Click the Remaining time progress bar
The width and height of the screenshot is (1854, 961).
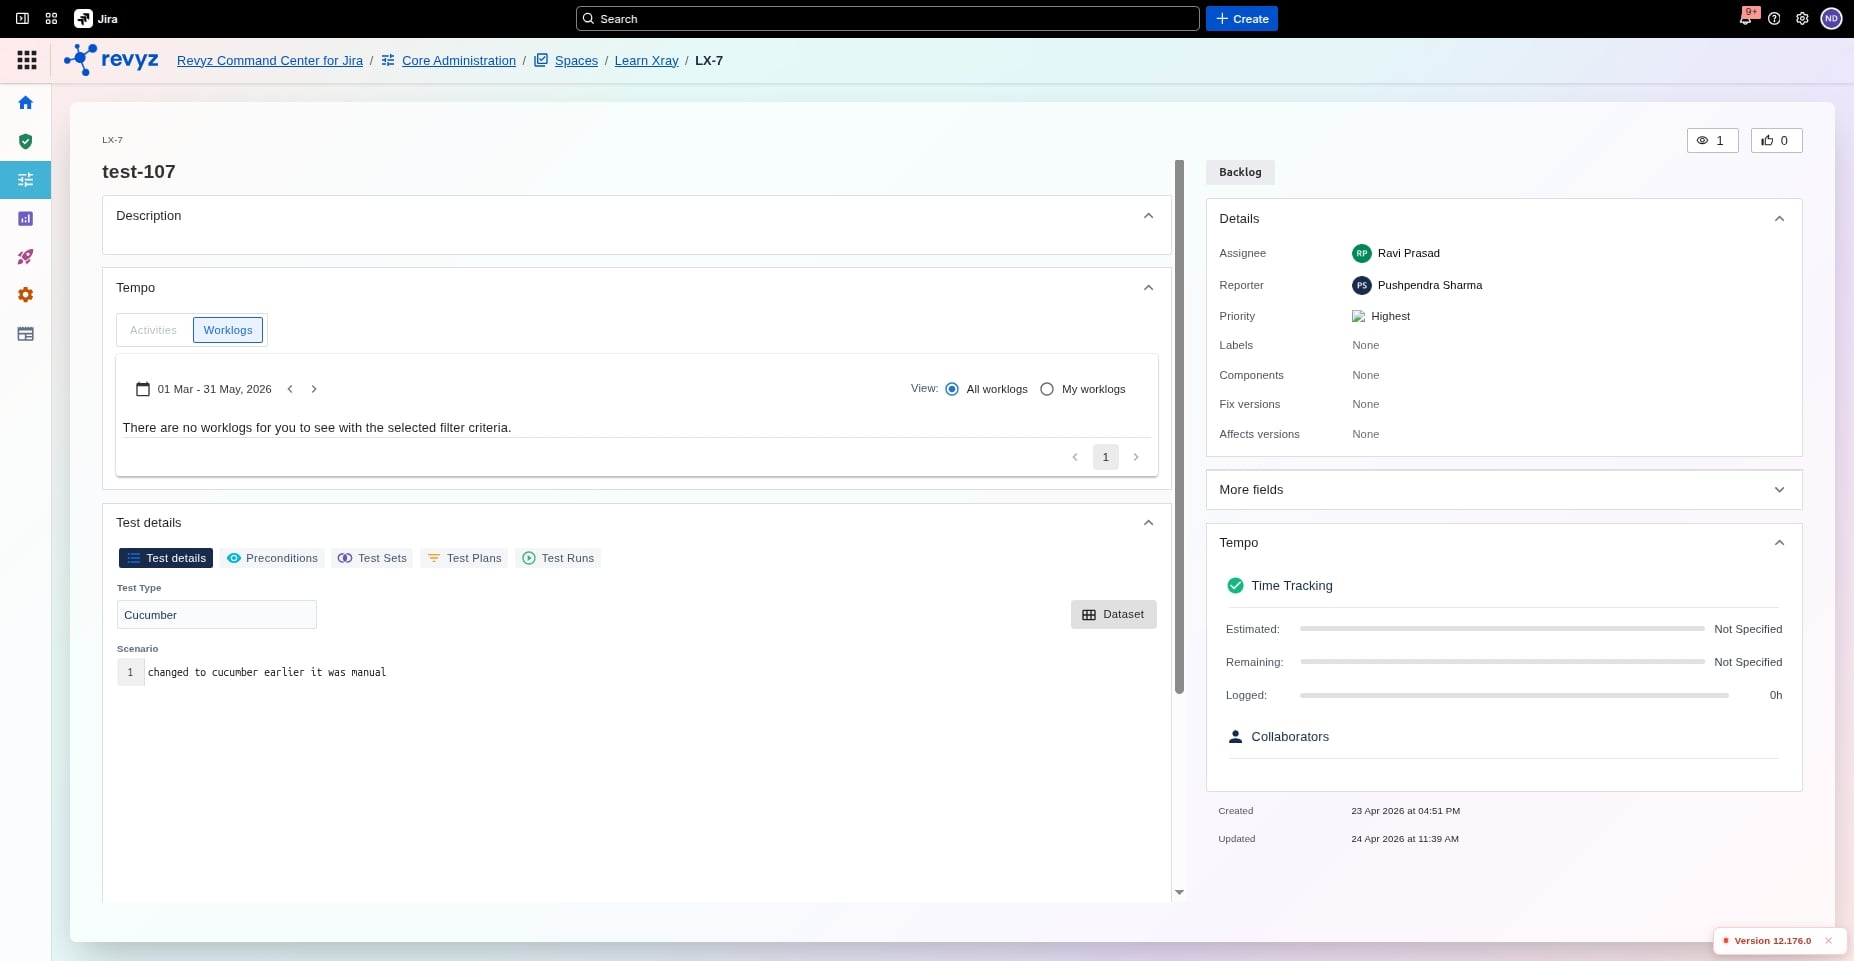click(1502, 662)
